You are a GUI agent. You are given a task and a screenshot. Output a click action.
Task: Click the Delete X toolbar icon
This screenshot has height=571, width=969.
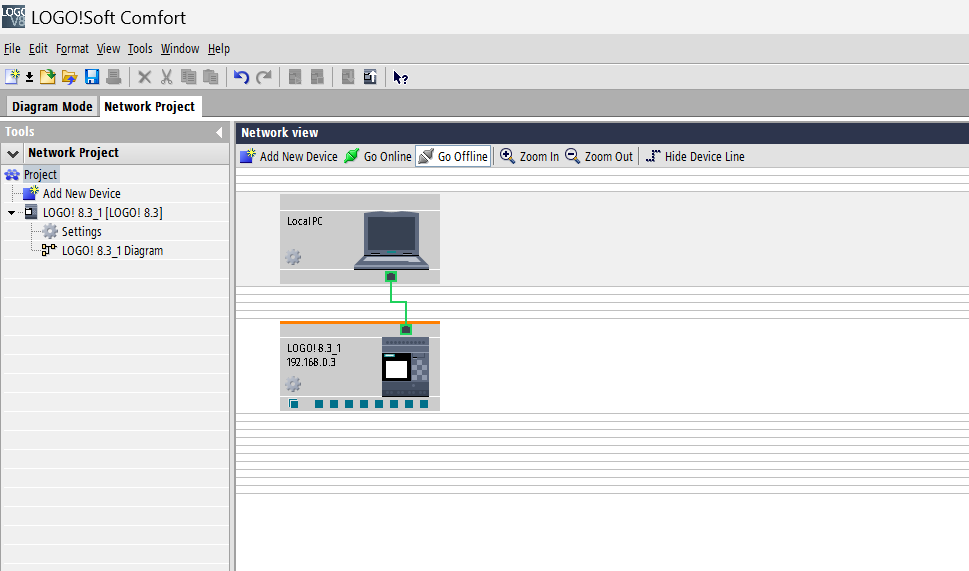pos(145,77)
